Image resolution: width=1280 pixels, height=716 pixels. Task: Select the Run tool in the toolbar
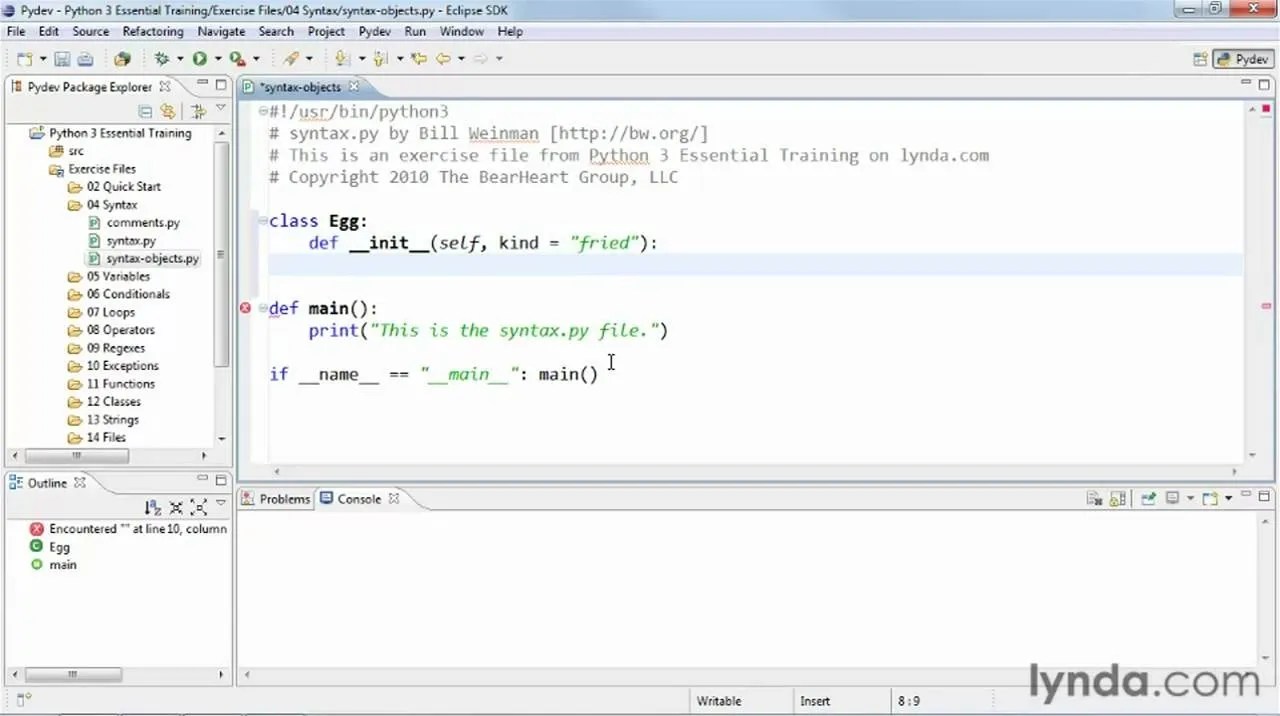(x=199, y=58)
